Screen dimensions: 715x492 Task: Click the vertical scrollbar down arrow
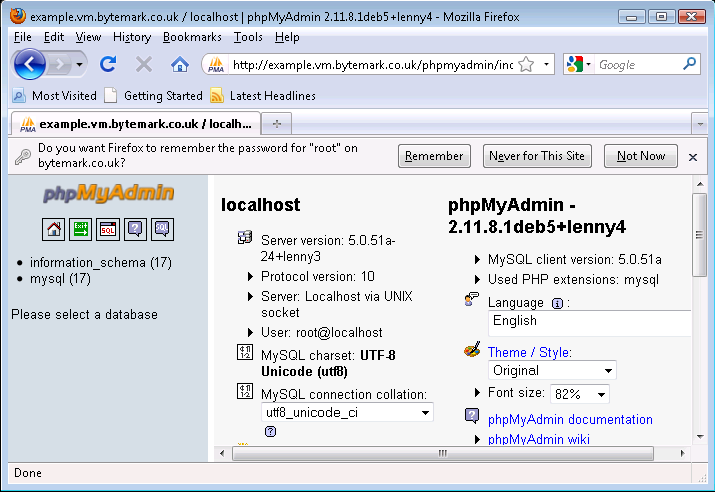point(700,437)
